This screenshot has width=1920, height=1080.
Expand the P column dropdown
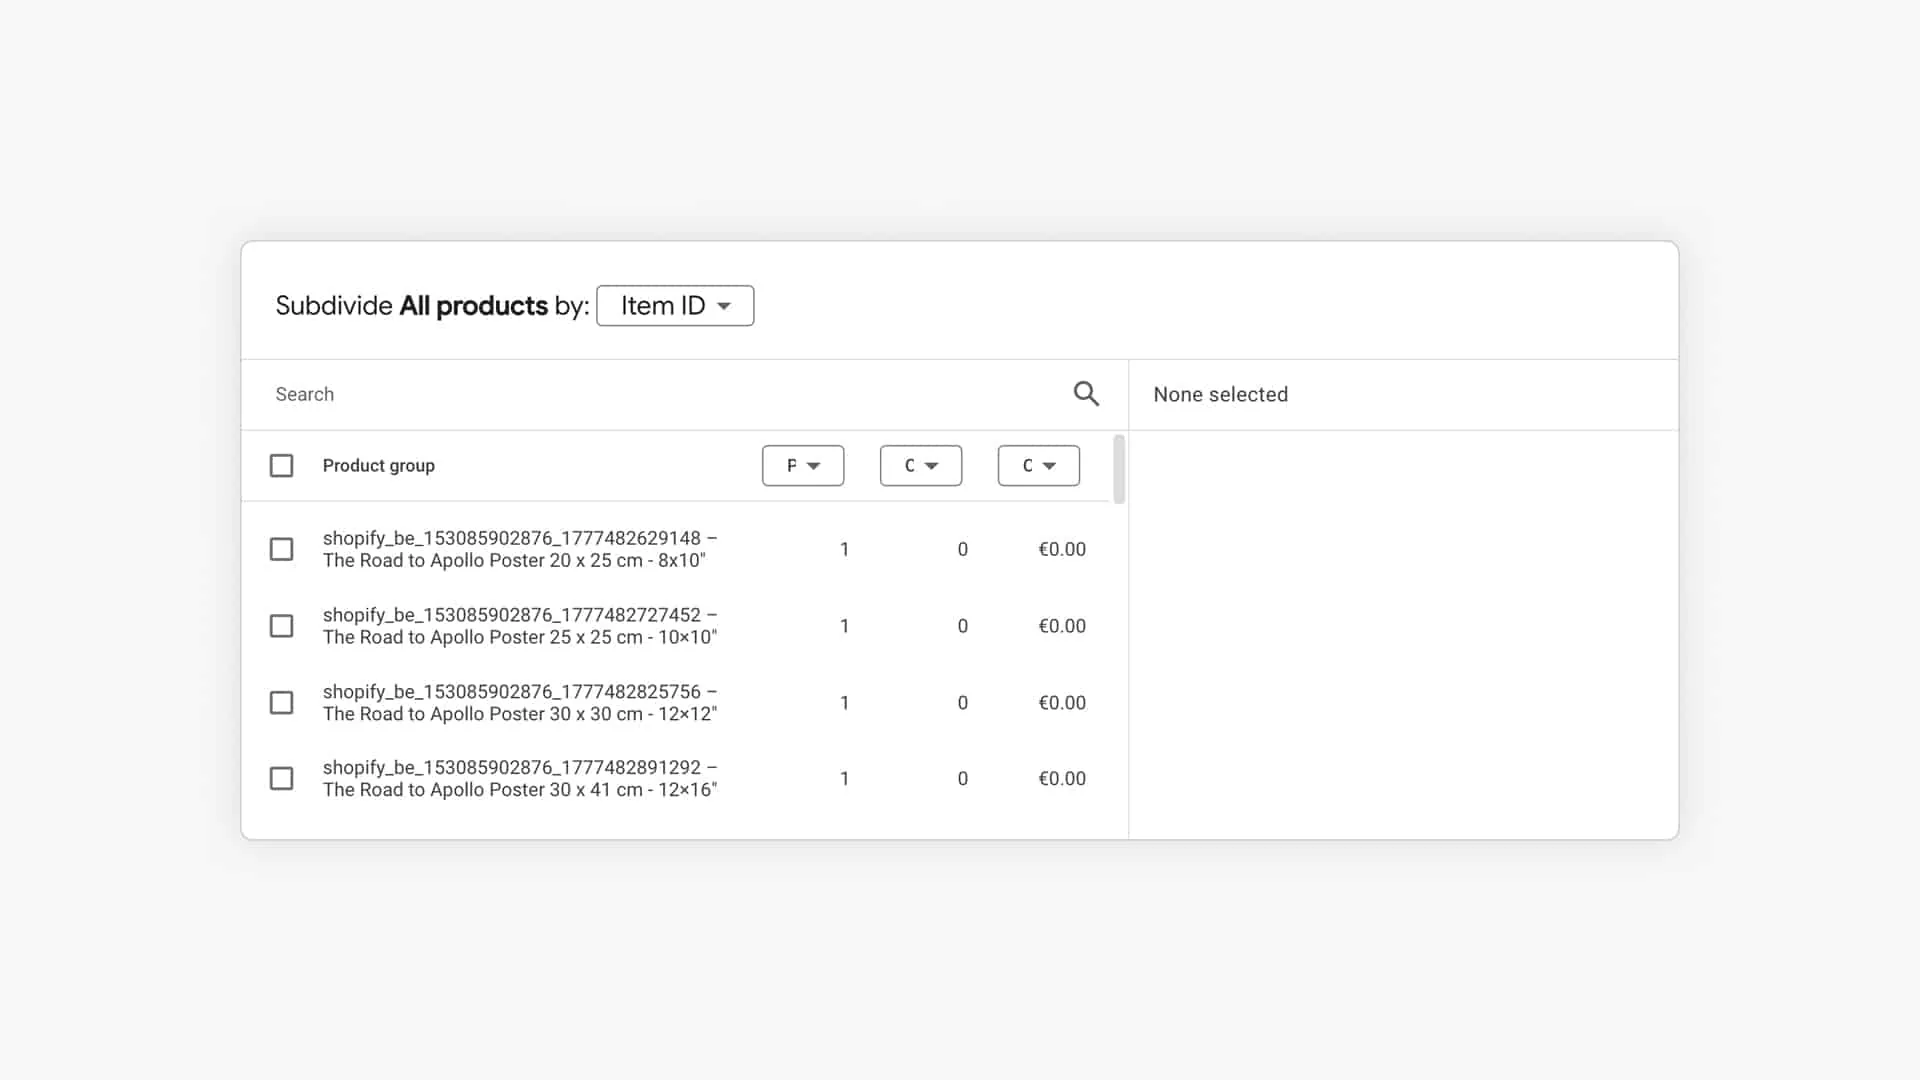802,466
